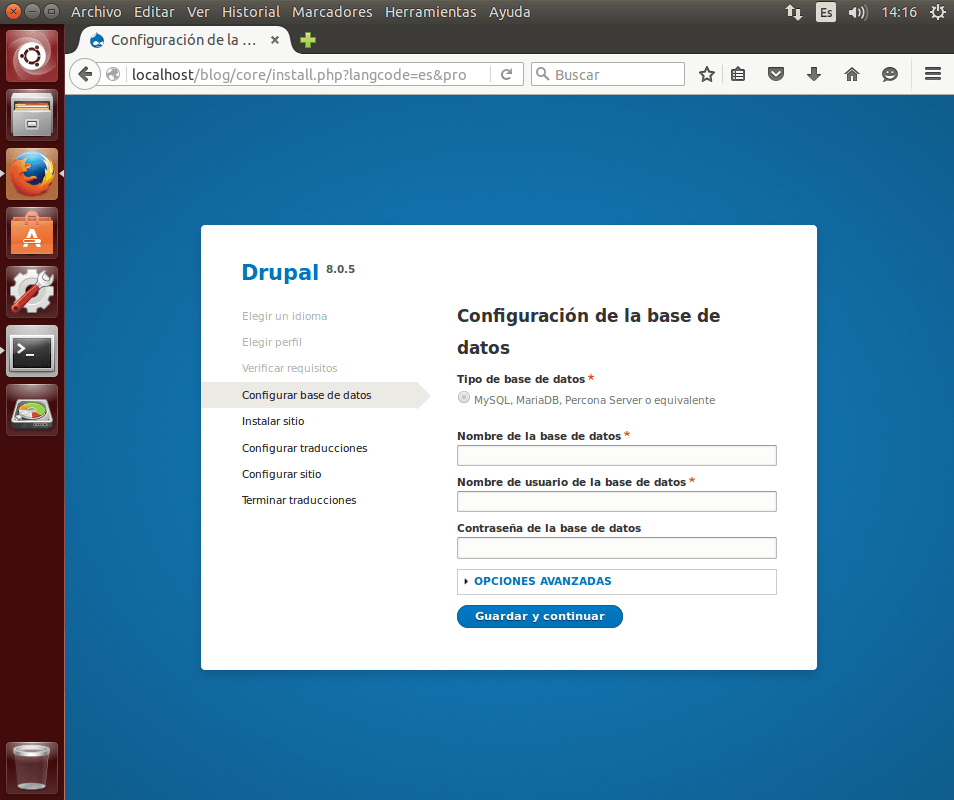The image size is (954, 800).
Task: Click the Instalar sitio step
Action: click(273, 421)
